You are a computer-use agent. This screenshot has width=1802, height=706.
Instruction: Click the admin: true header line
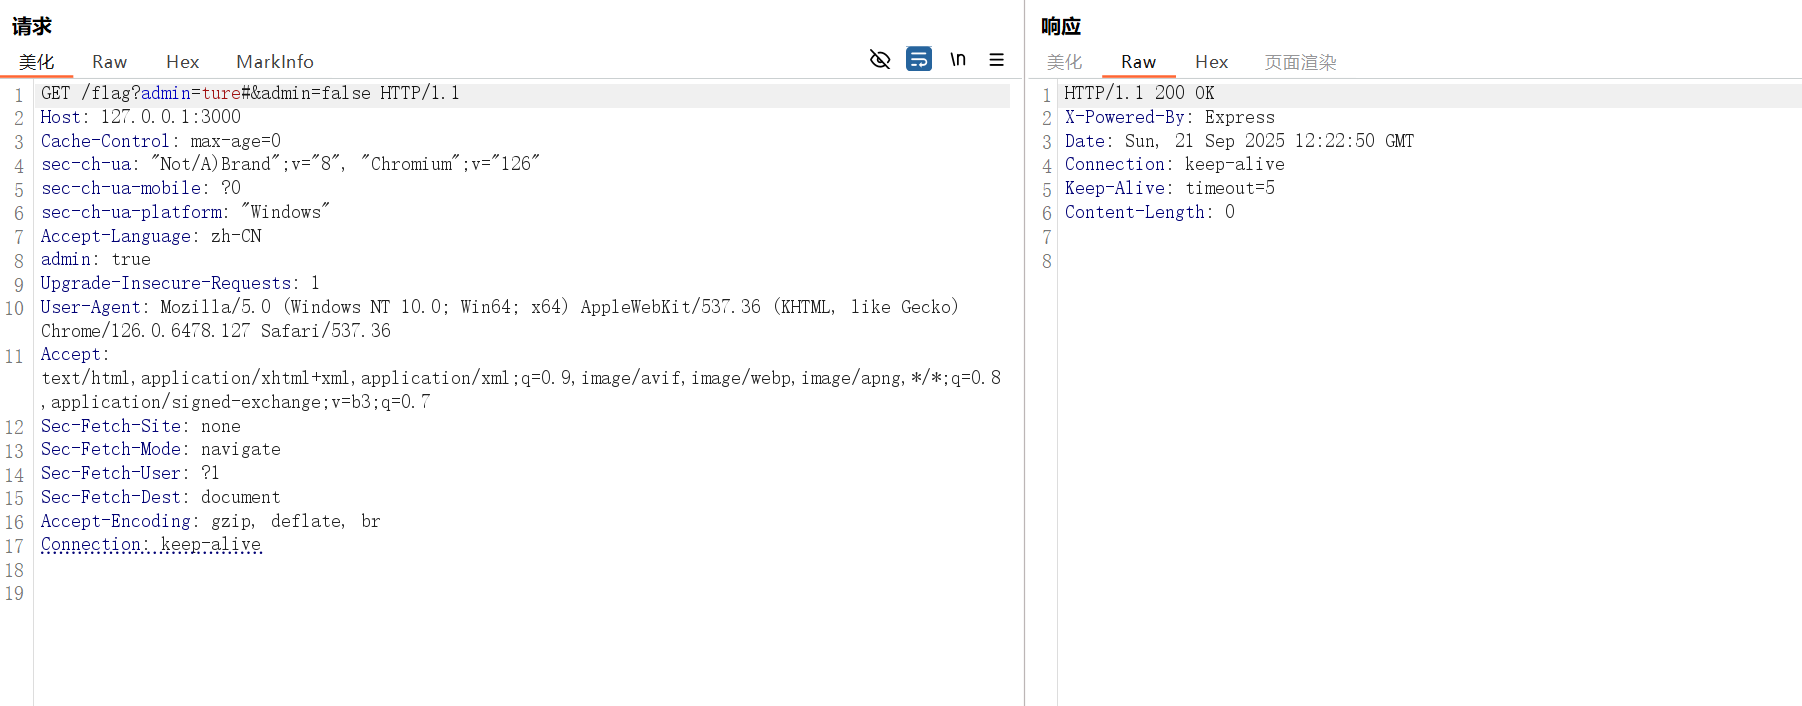[95, 260]
